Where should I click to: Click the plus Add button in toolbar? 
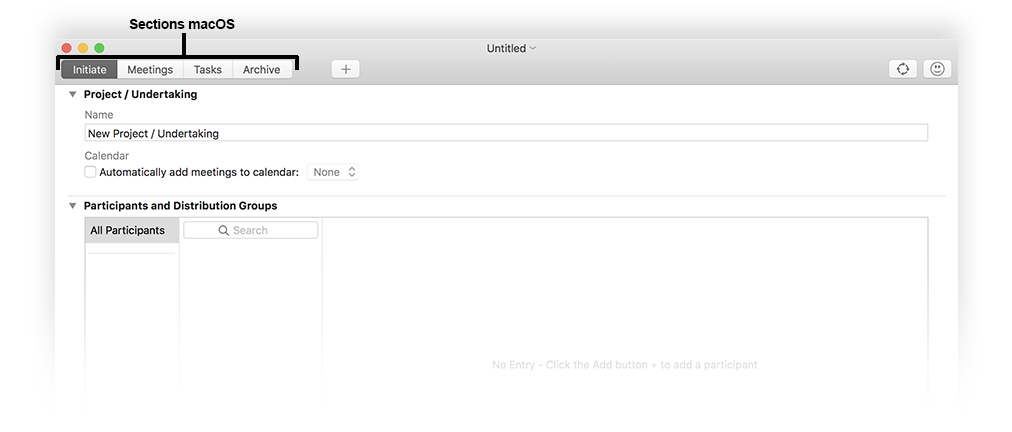345,70
